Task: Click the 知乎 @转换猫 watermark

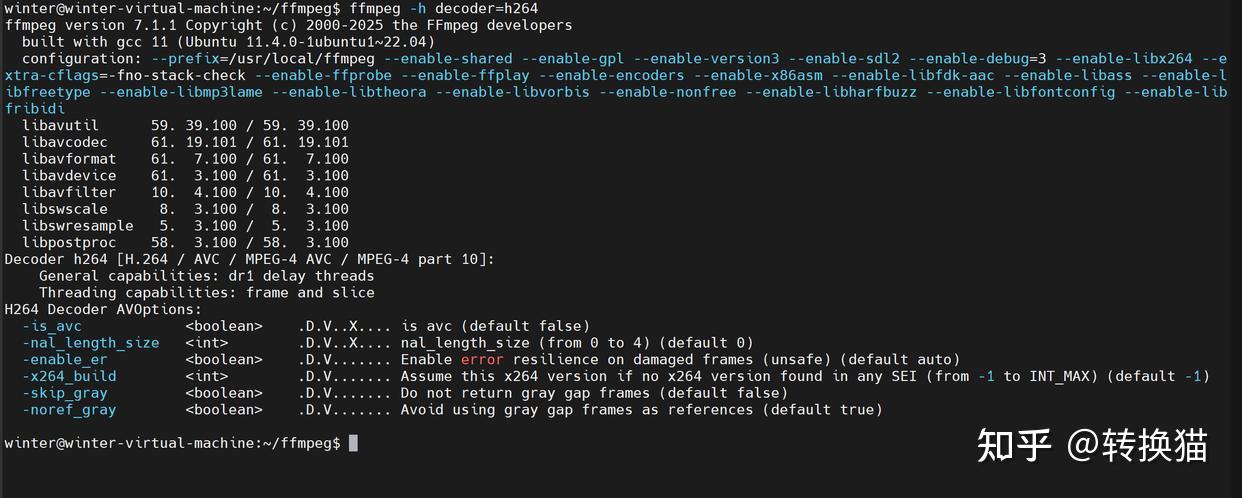Action: click(1091, 445)
